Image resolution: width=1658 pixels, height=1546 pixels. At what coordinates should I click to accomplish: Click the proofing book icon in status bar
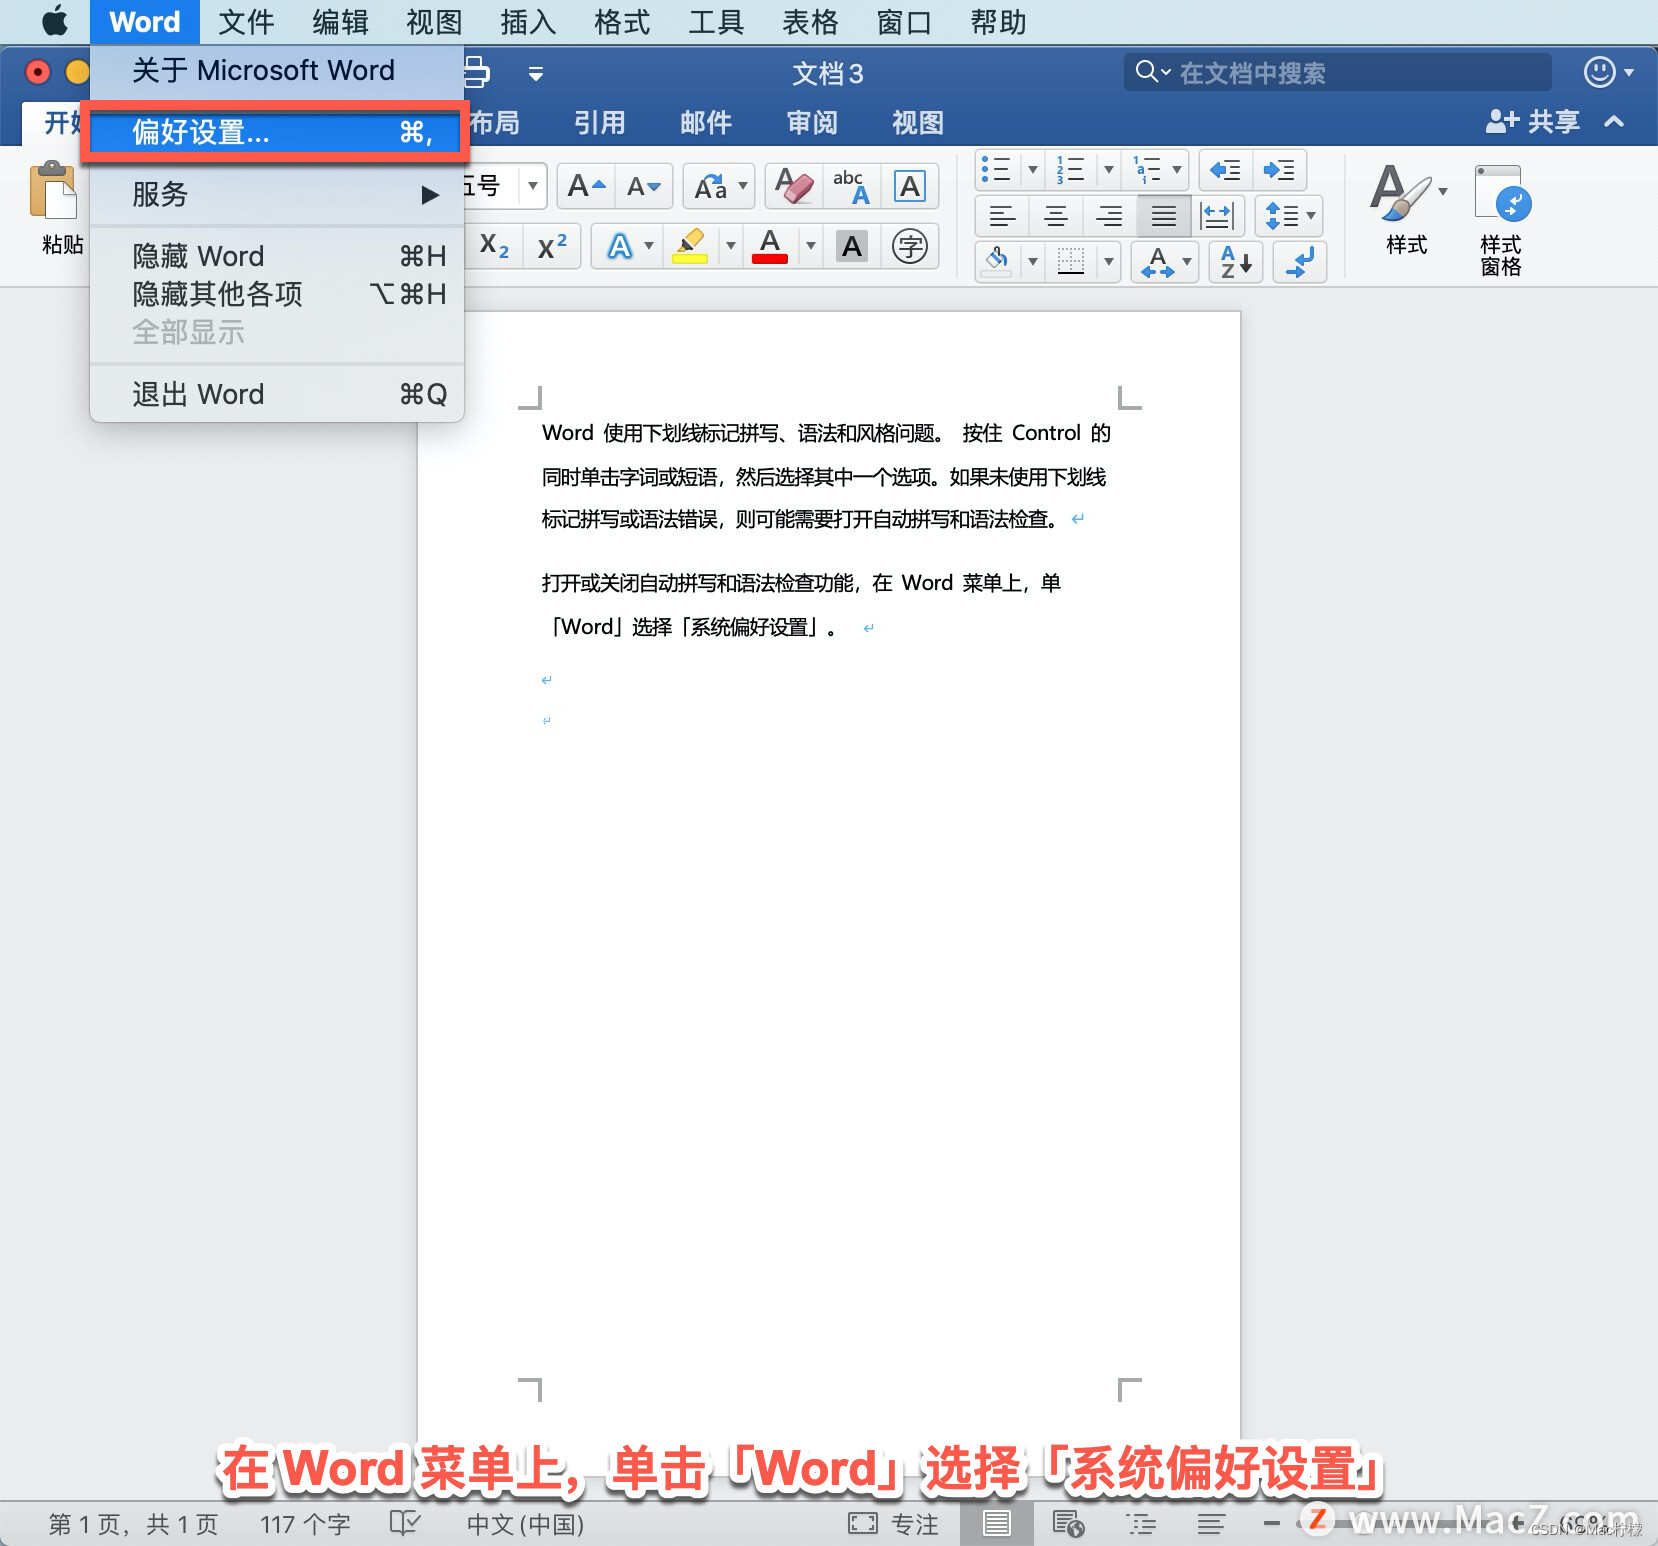point(405,1523)
